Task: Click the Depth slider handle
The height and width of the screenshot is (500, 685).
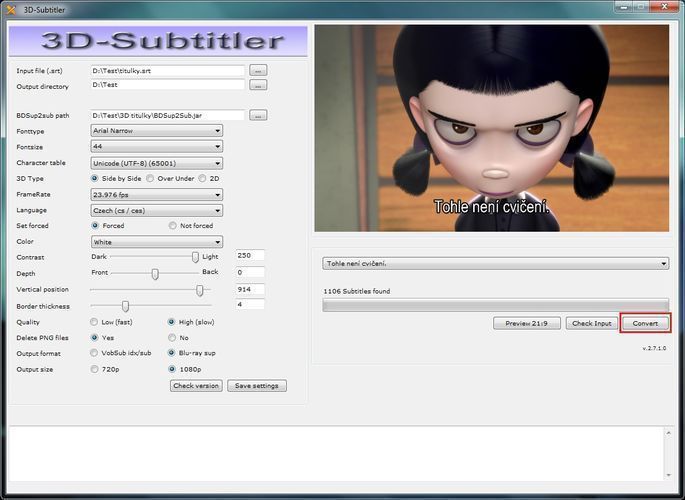Action: (155, 274)
